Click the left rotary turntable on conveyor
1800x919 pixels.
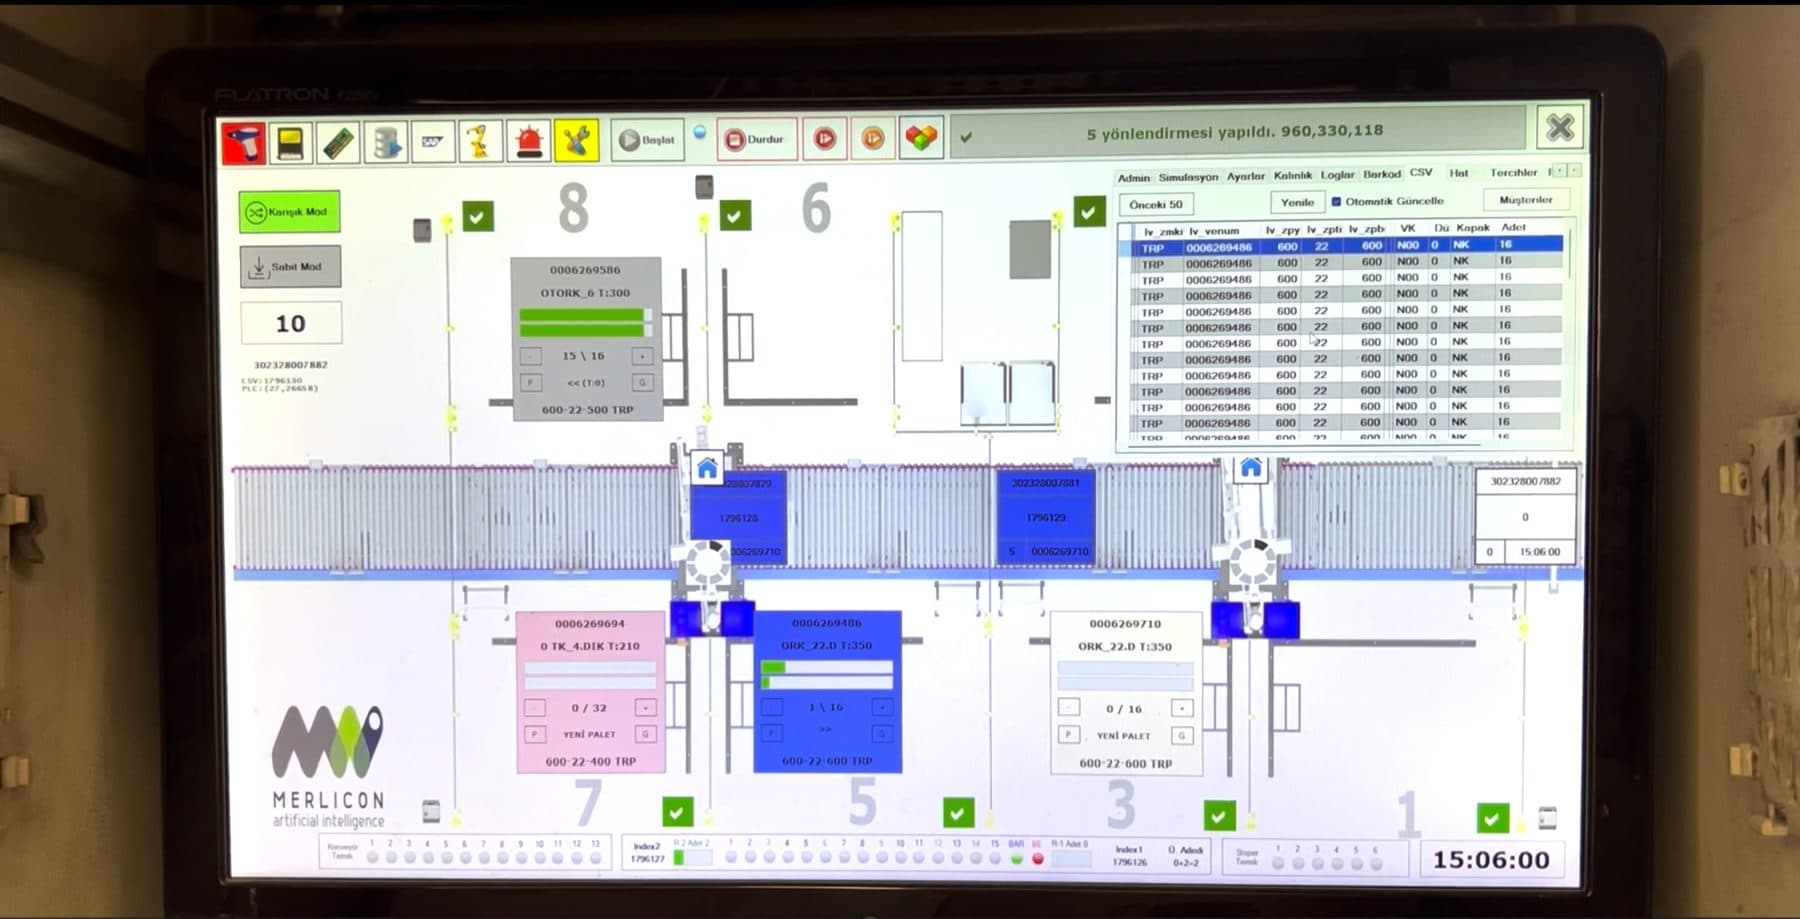(708, 563)
